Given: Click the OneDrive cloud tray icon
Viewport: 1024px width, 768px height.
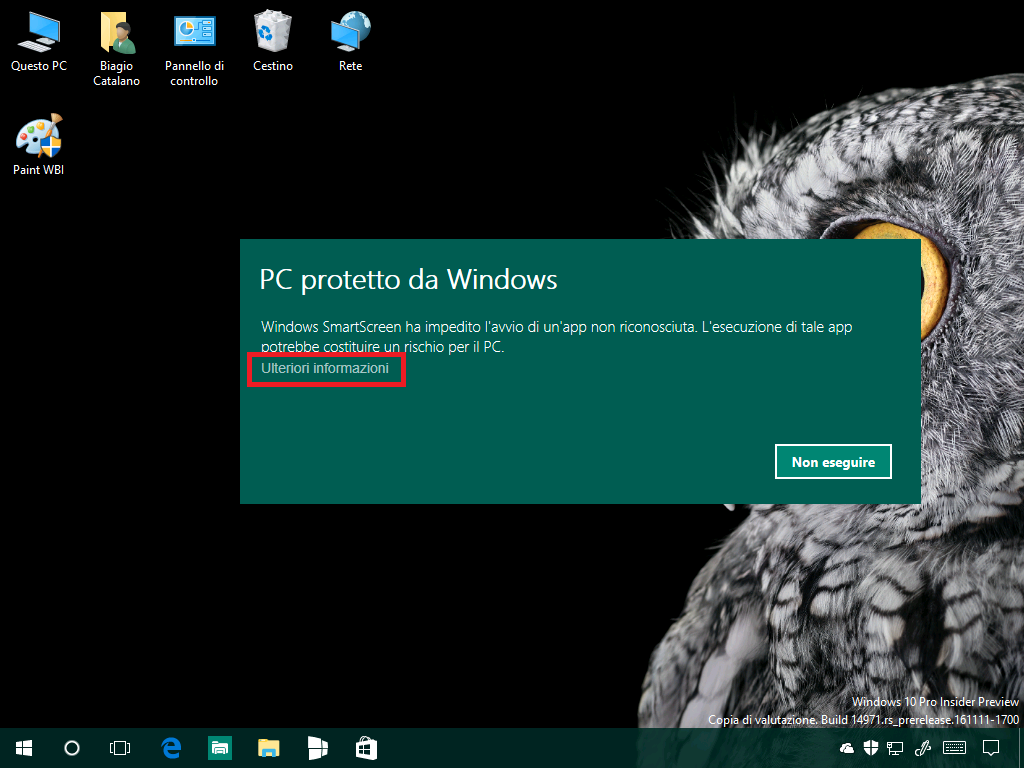Looking at the screenshot, I should pyautogui.click(x=846, y=748).
